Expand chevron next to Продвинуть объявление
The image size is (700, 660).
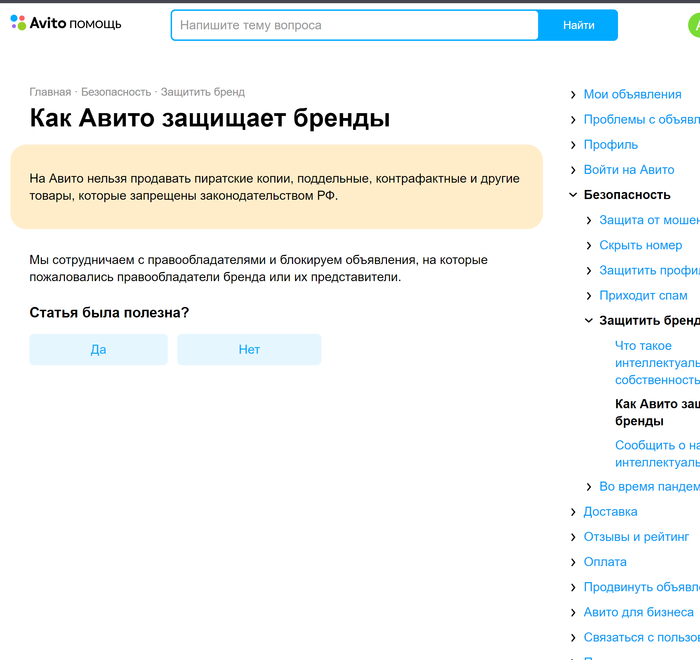pos(573,587)
